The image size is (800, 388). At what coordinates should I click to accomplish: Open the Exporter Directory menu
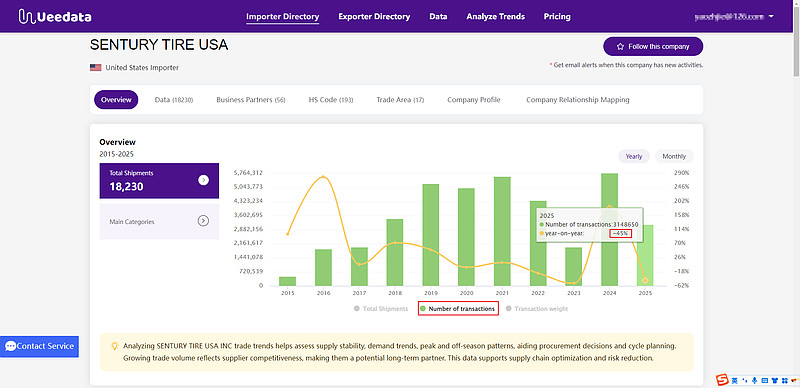coord(374,16)
